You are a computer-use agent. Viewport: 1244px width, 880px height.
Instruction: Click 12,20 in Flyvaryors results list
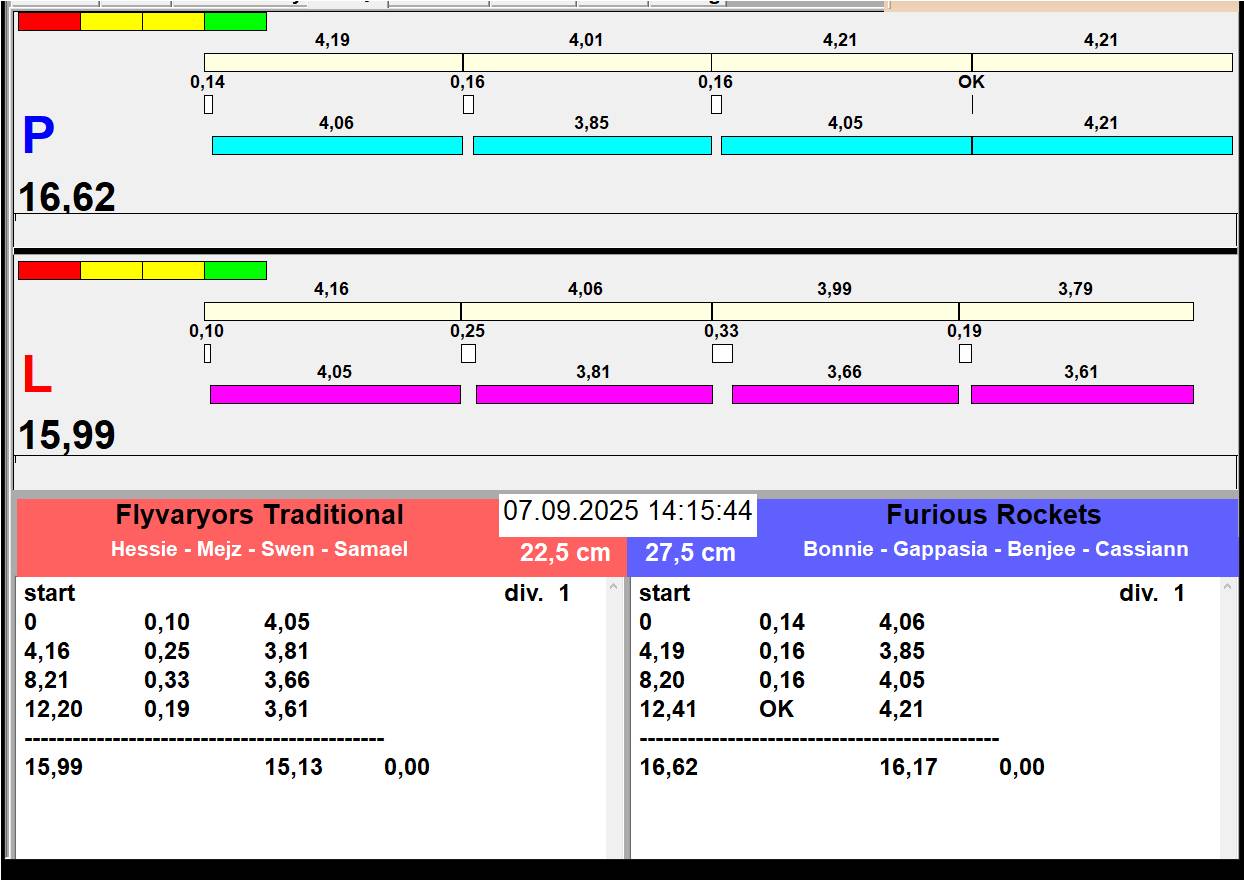54,709
